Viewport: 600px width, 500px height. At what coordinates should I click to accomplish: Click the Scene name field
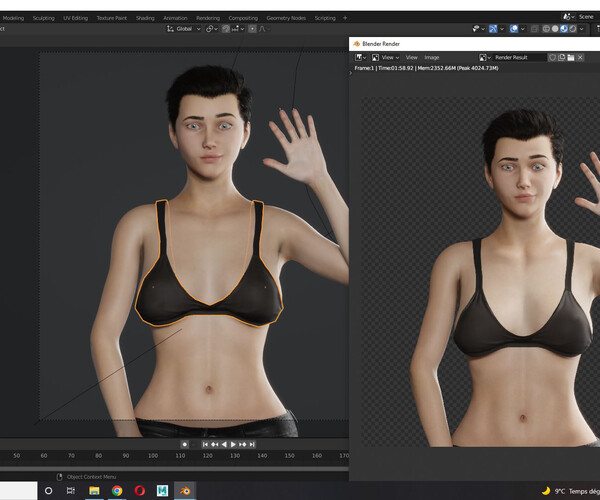pos(588,17)
